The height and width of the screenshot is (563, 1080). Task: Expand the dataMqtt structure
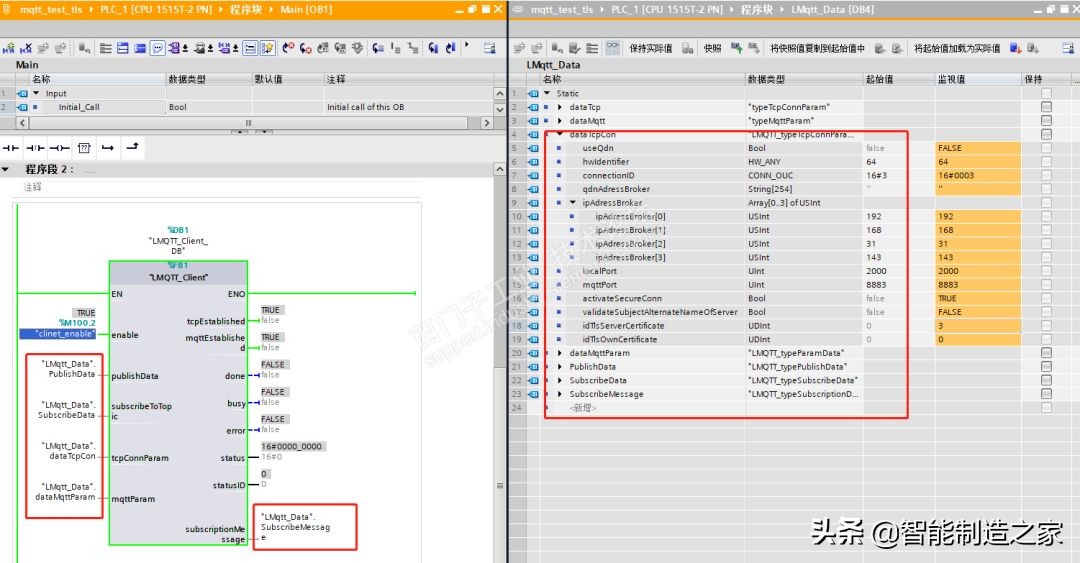[560, 121]
